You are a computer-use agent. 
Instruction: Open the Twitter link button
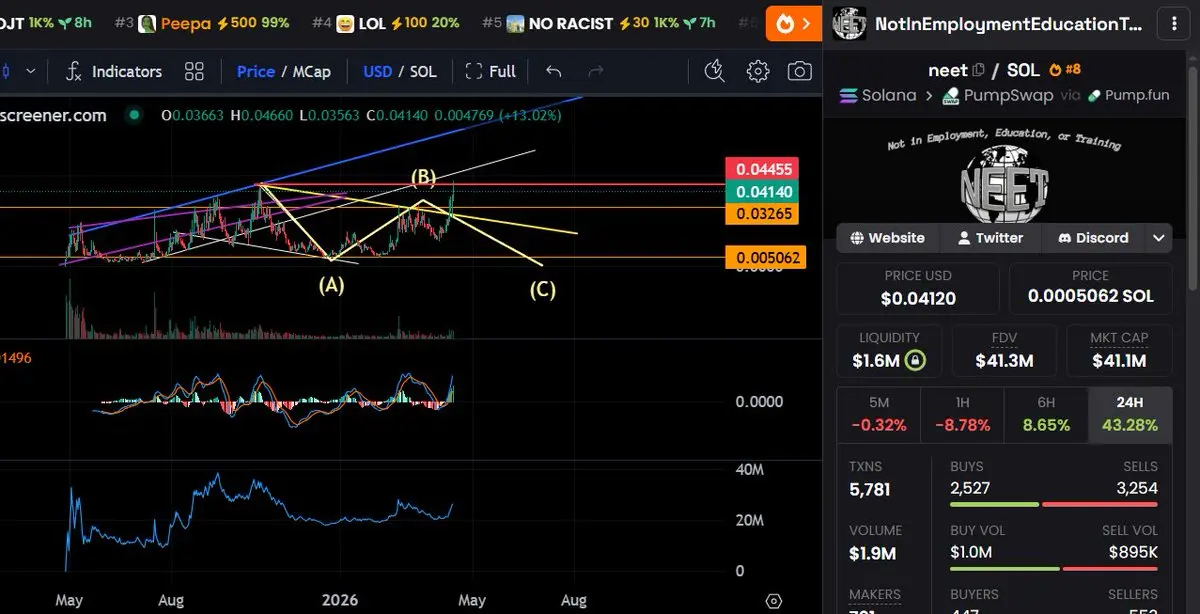[x=990, y=238]
